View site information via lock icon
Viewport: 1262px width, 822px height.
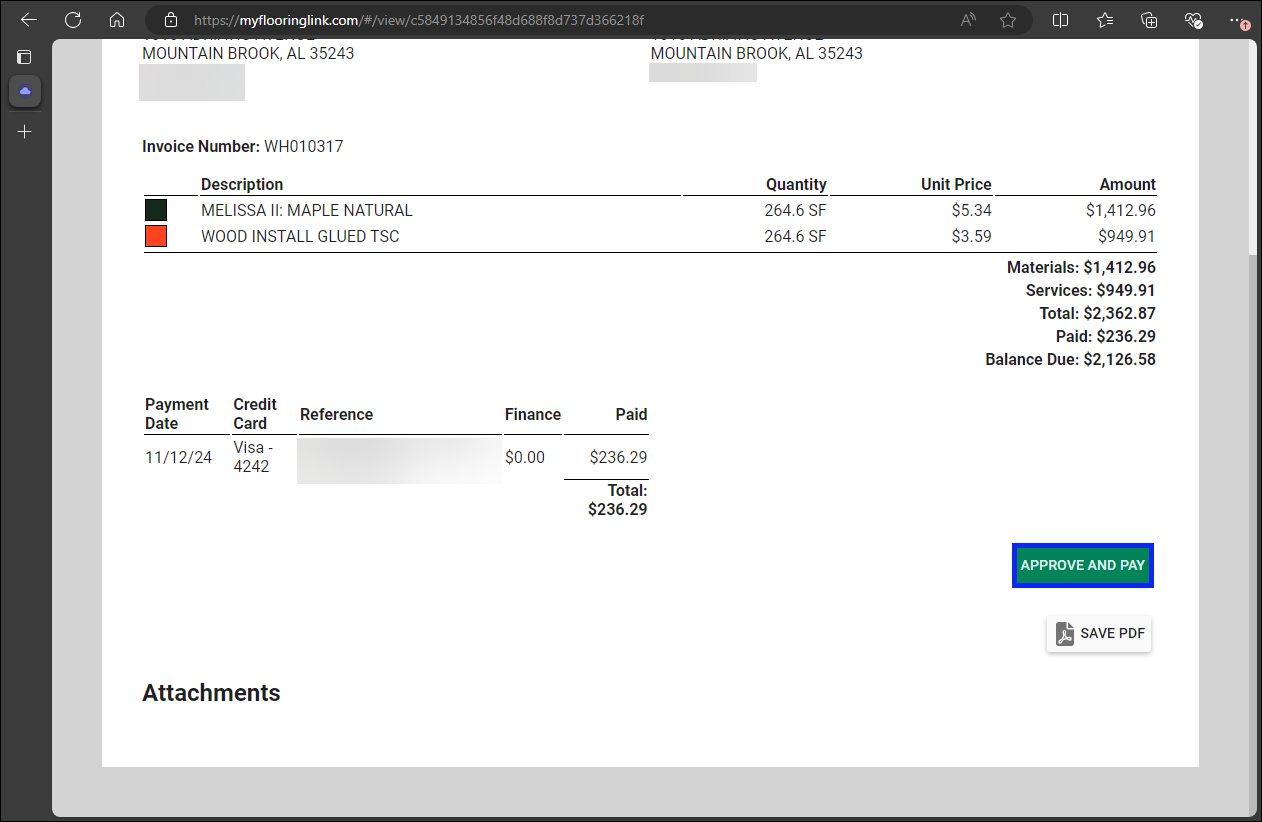(x=171, y=20)
